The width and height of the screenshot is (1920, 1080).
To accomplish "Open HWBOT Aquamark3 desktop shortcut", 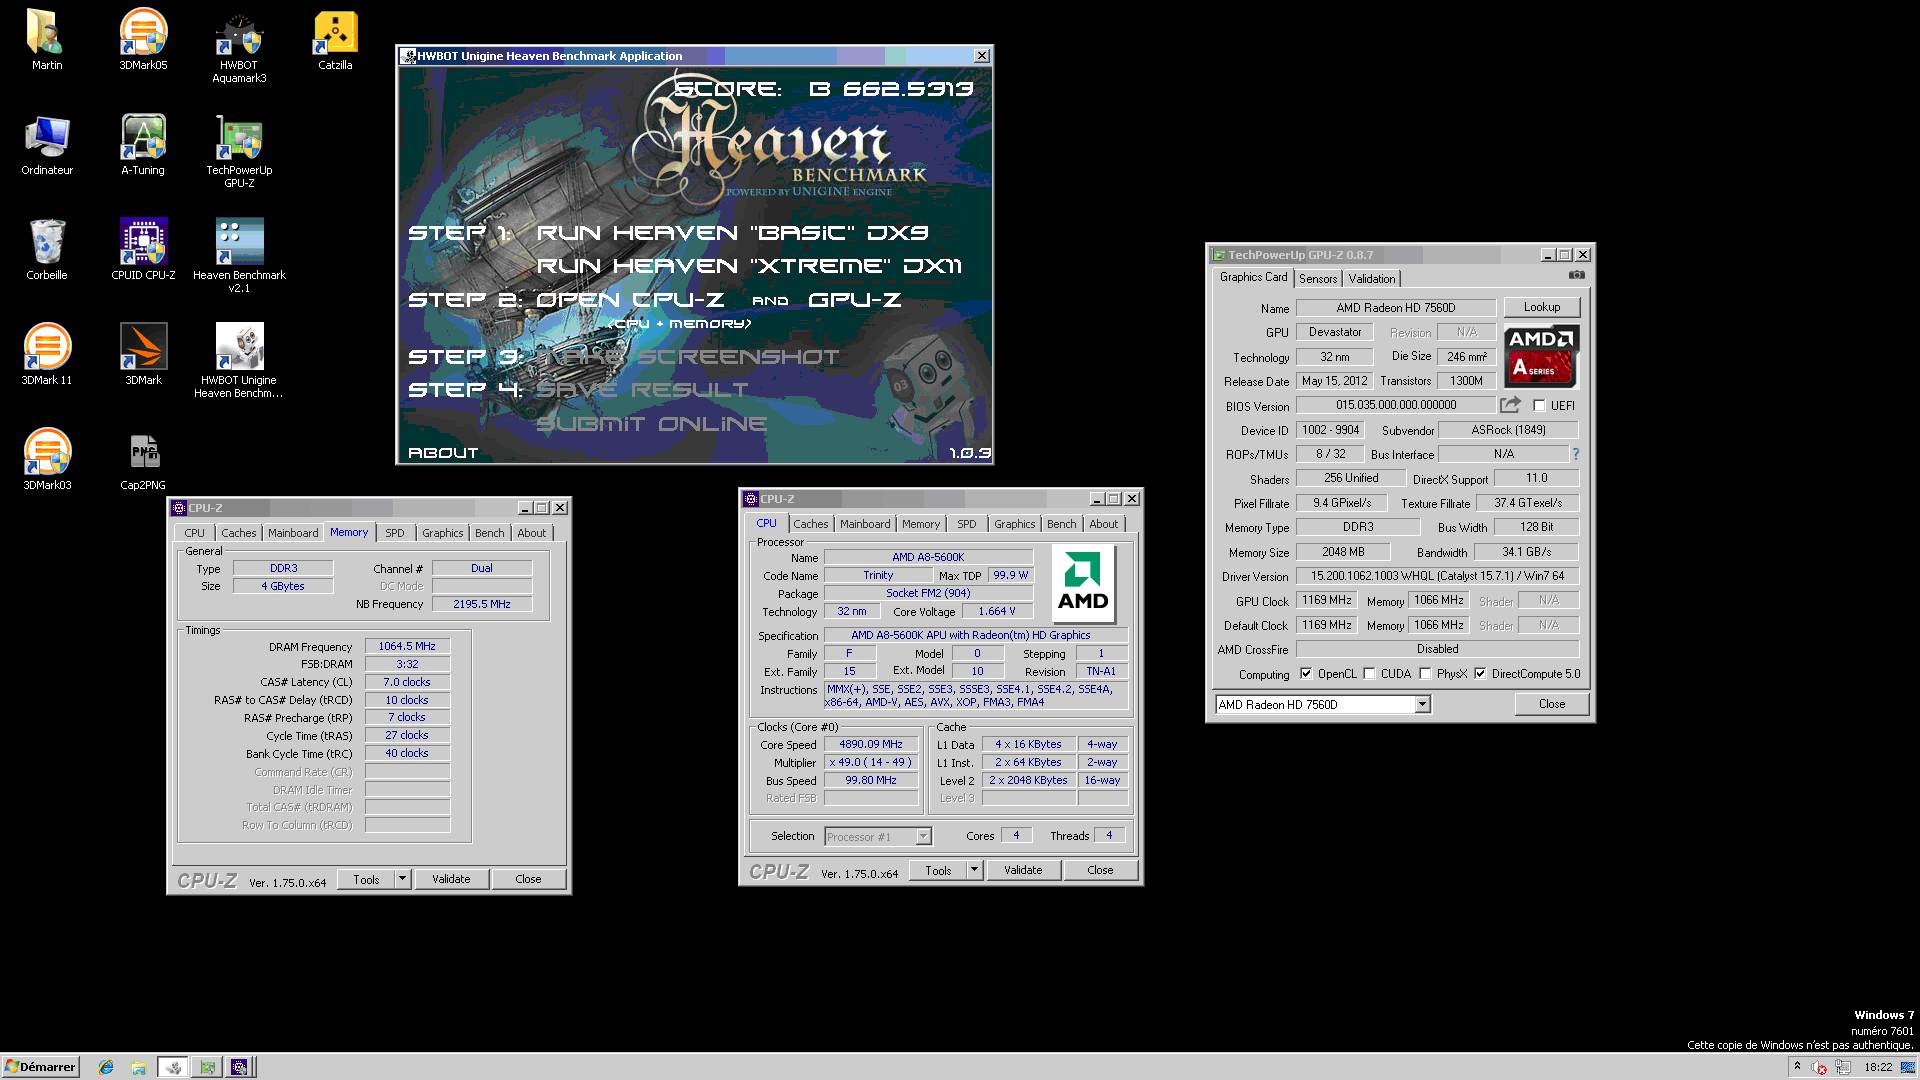I will tap(239, 47).
